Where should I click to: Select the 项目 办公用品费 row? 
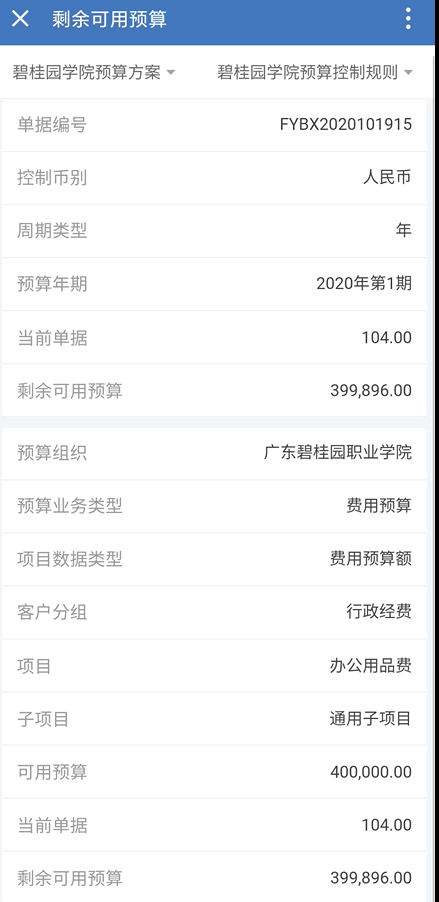tap(214, 666)
